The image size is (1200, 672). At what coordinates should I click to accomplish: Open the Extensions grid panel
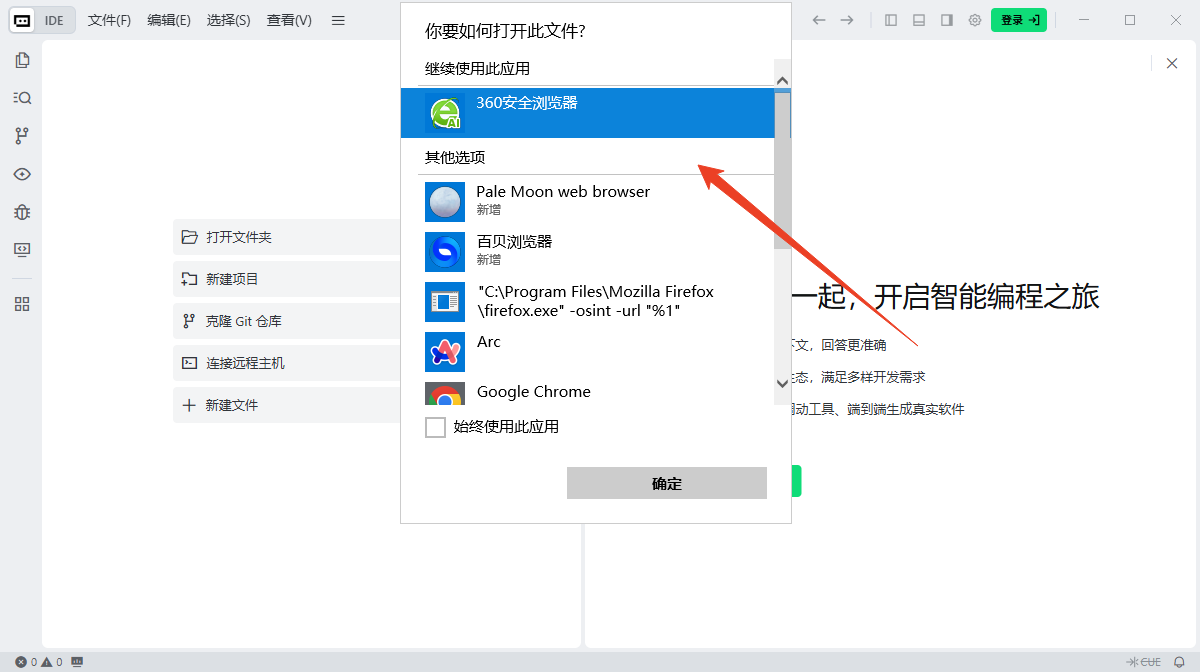(x=22, y=304)
